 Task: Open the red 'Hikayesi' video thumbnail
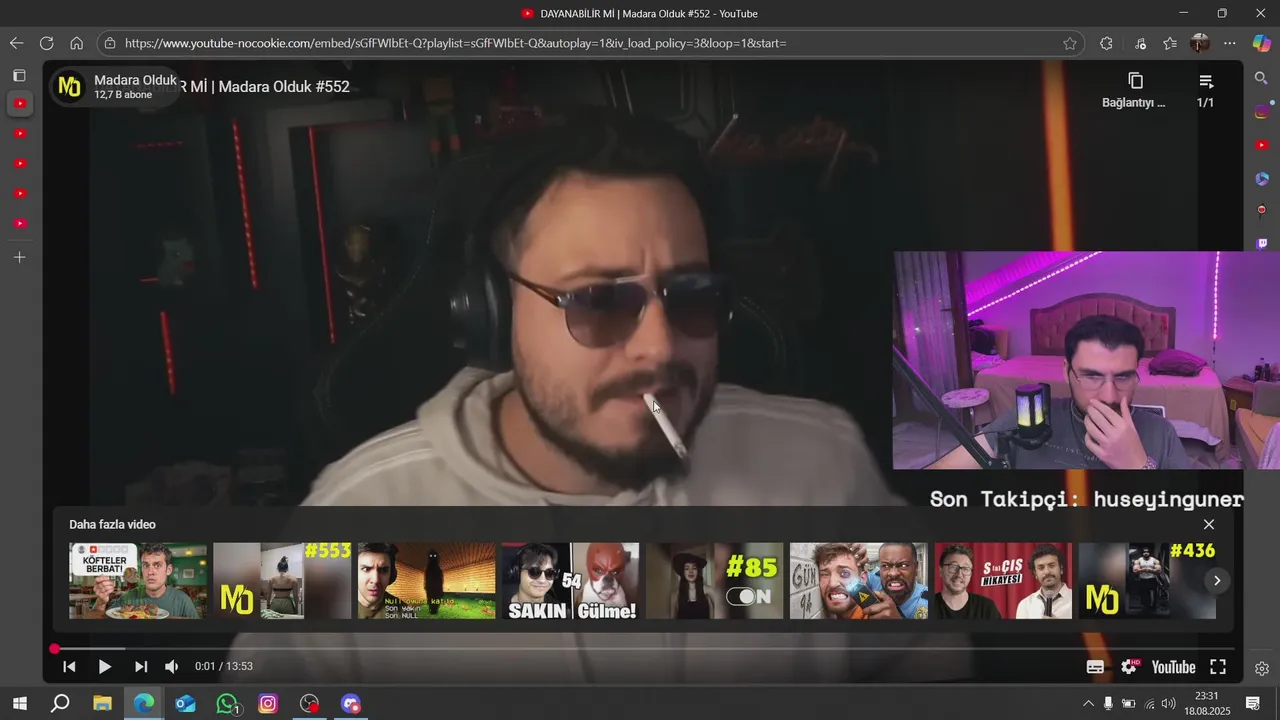[1003, 581]
